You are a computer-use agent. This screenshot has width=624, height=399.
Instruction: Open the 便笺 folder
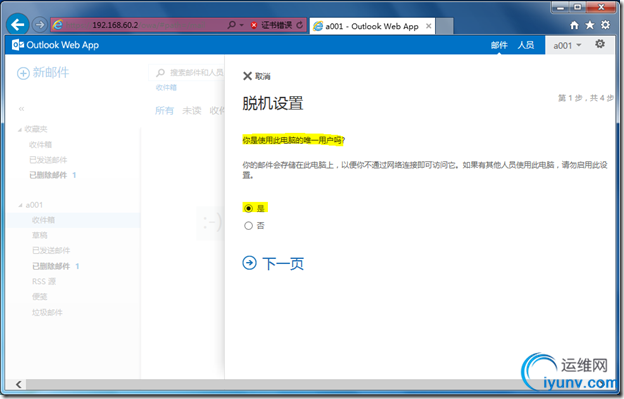(39, 297)
